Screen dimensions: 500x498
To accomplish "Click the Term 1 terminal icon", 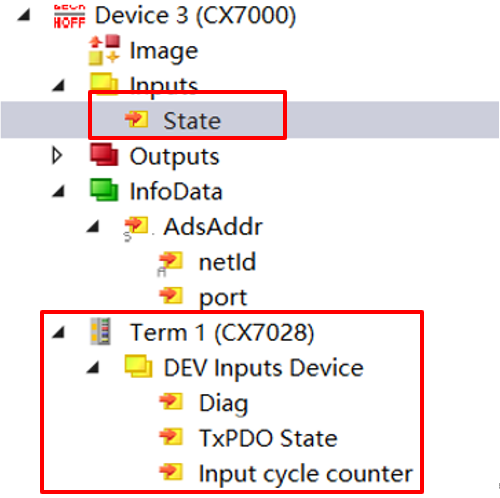I will click(100, 331).
